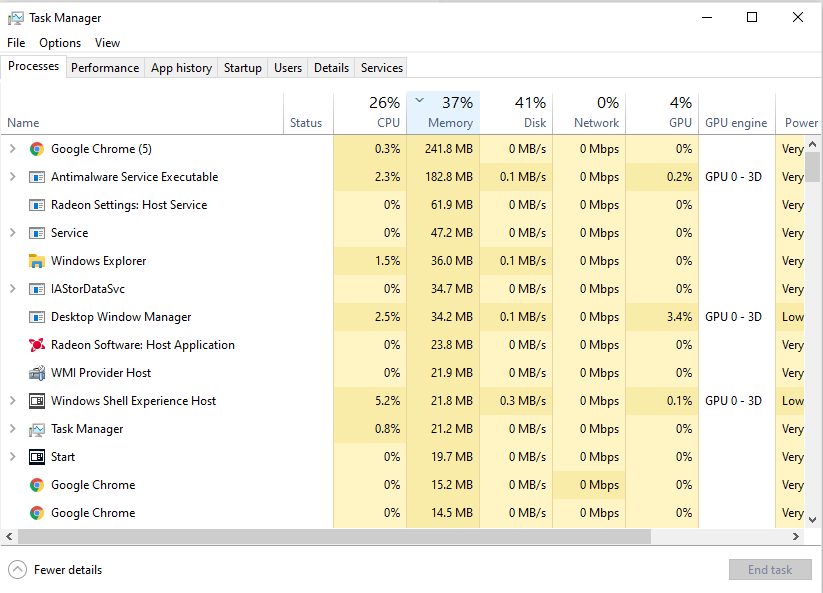The height and width of the screenshot is (593, 823).
Task: Click the WMI Provider Host icon
Action: click(x=37, y=373)
